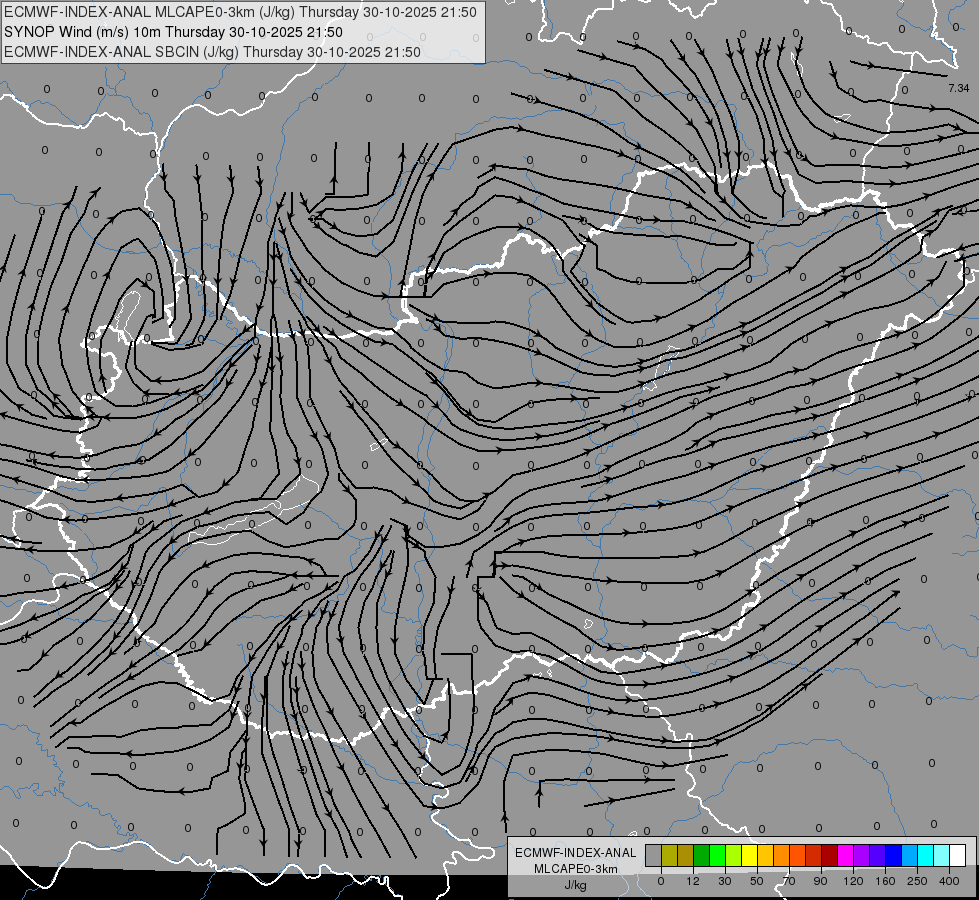The width and height of the screenshot is (979, 900).
Task: Click the legend tick label 0
Action: 661,881
